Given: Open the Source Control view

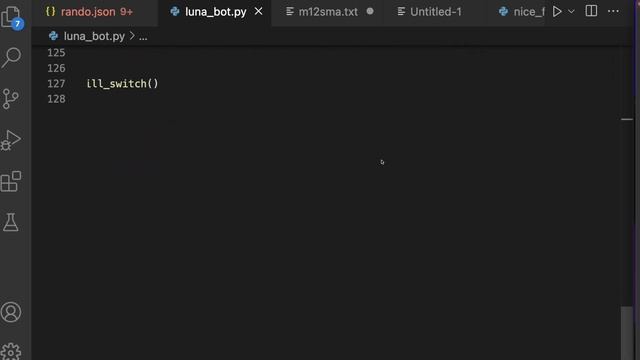Looking at the screenshot, I should 11,99.
